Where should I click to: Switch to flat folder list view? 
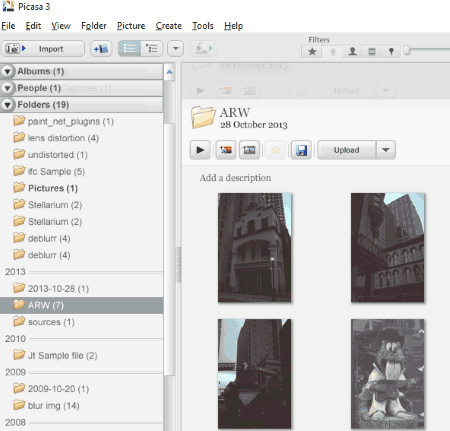pos(129,49)
